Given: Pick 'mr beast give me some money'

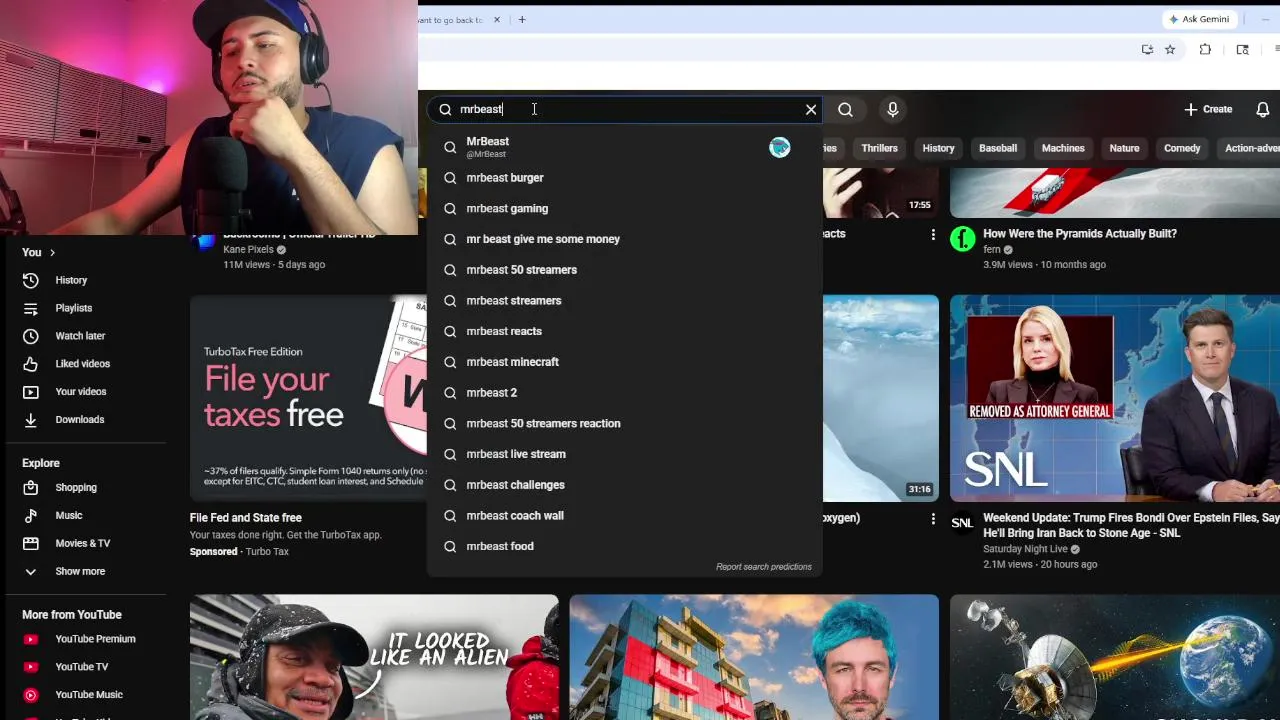Looking at the screenshot, I should pos(625,239).
